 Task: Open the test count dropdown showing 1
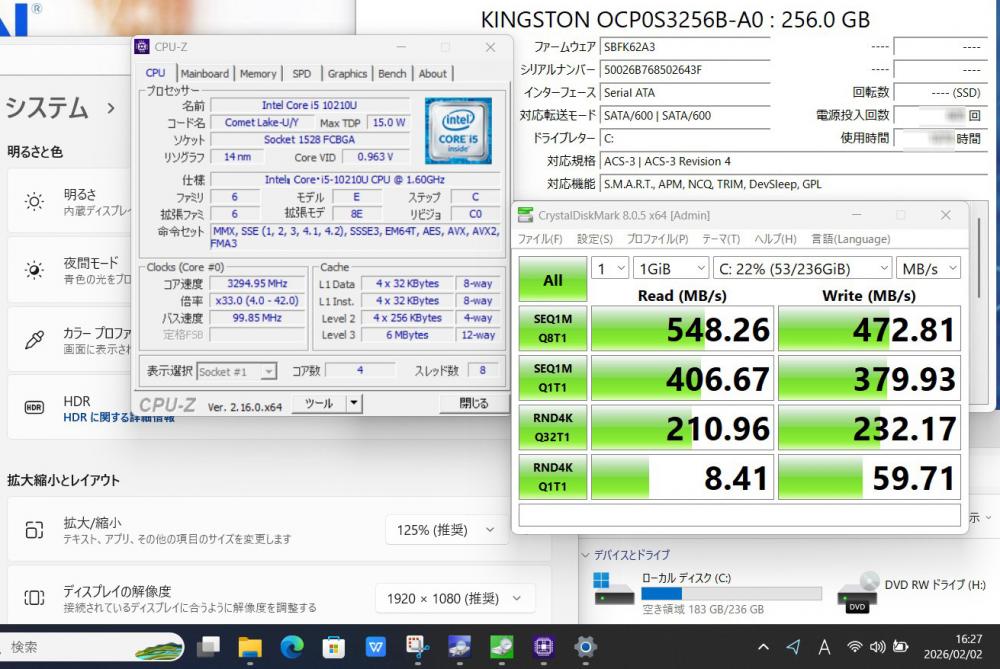tap(610, 268)
